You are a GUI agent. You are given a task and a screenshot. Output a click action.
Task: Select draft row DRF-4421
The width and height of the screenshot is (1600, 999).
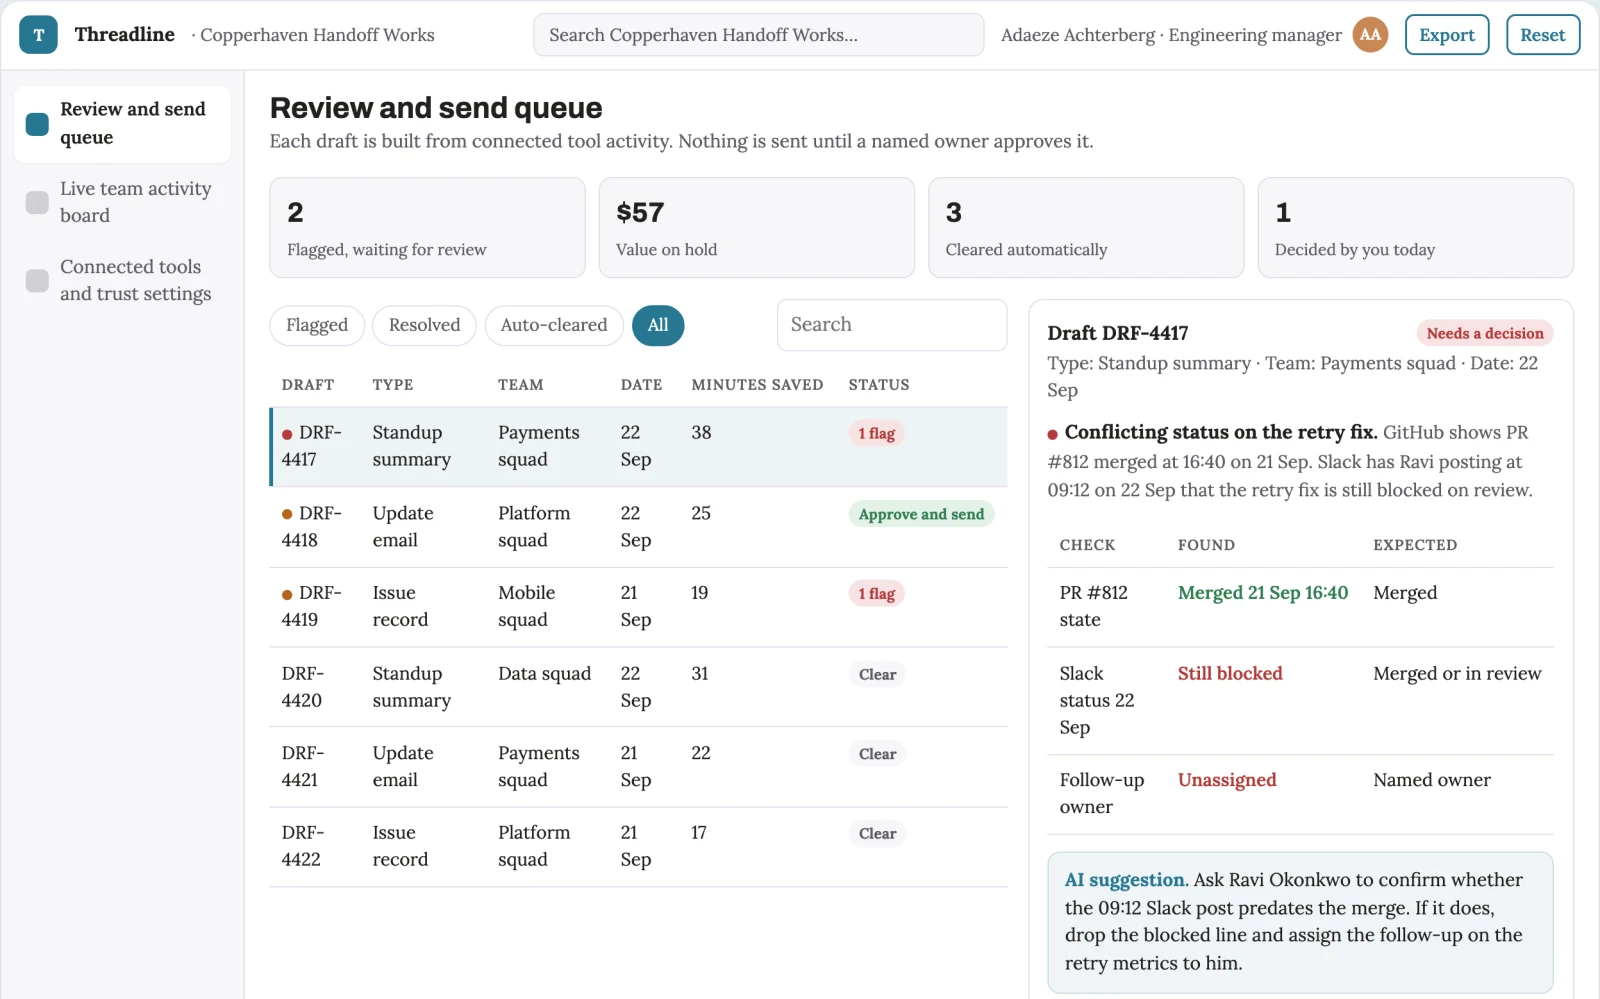pyautogui.click(x=638, y=767)
